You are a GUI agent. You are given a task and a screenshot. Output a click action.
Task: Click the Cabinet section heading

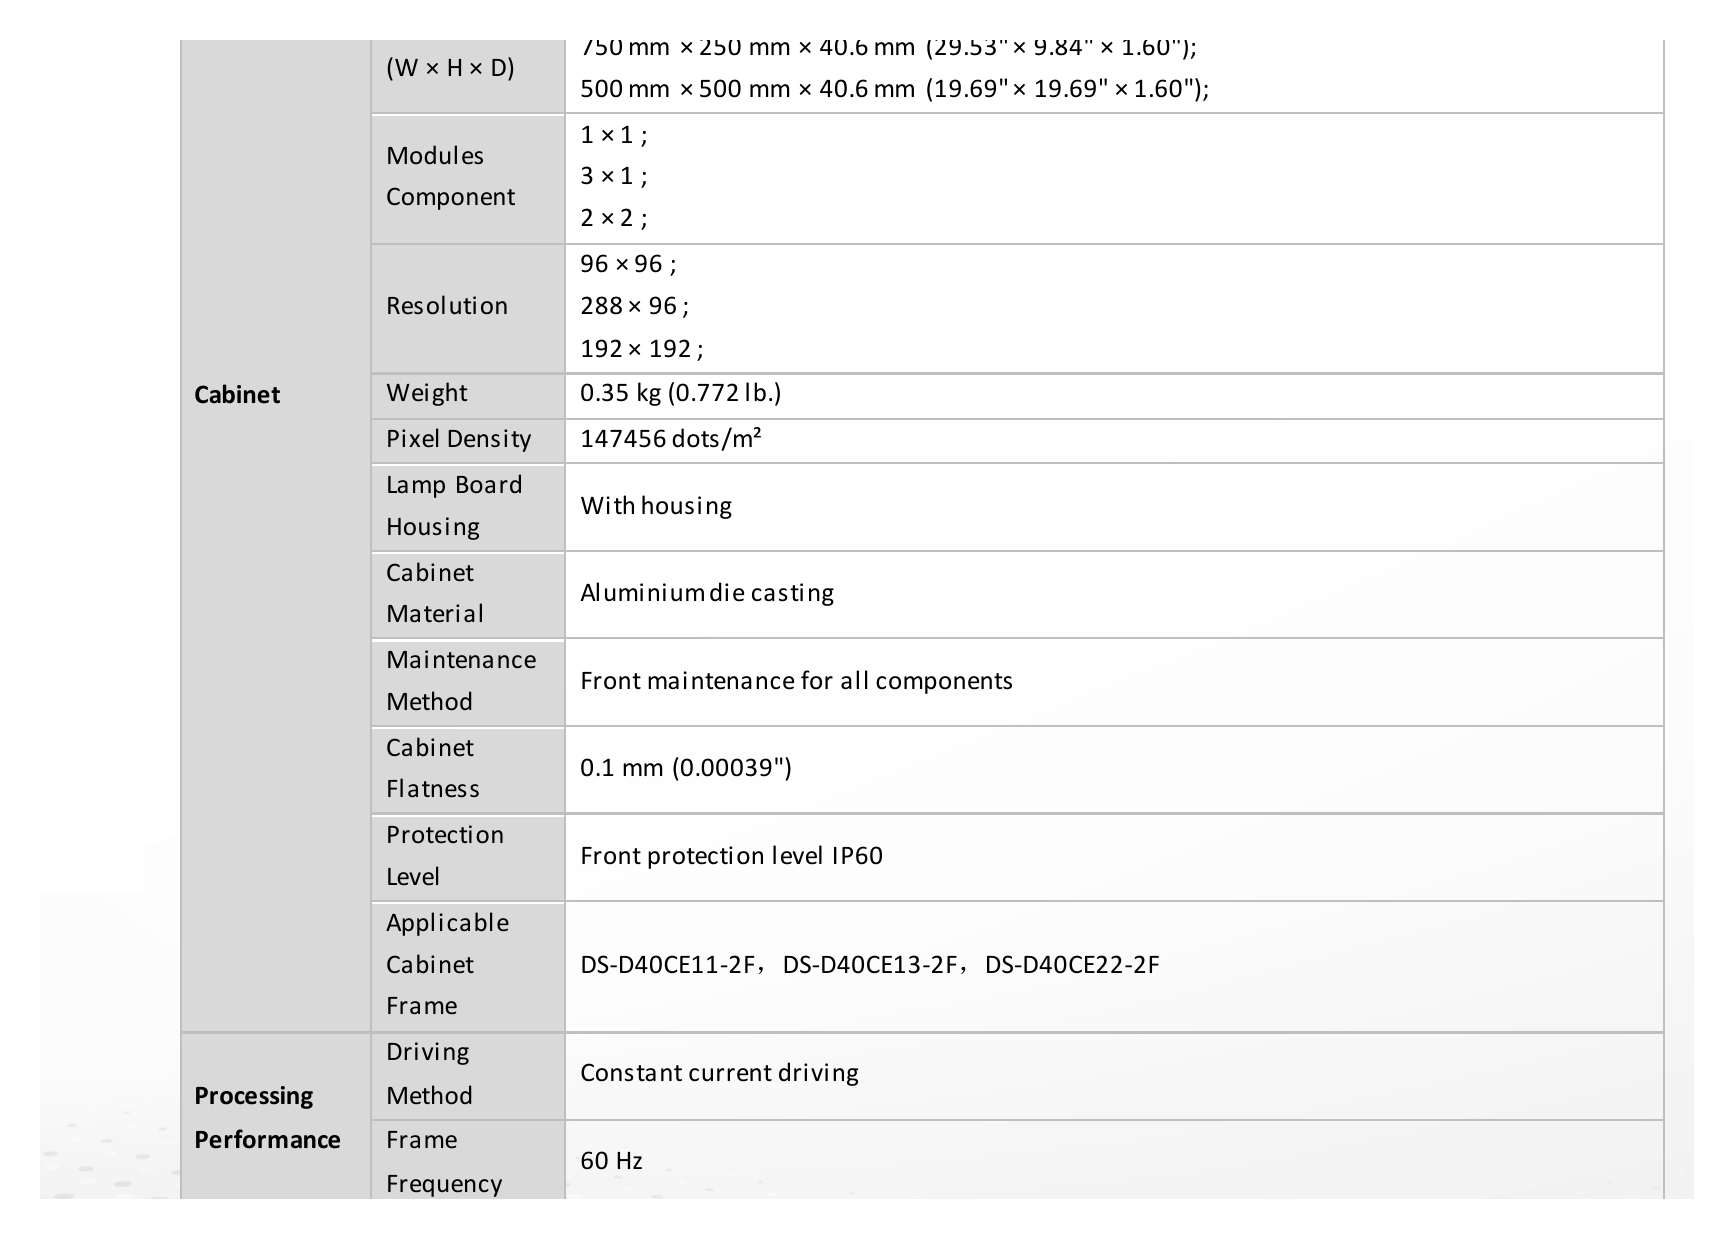237,395
